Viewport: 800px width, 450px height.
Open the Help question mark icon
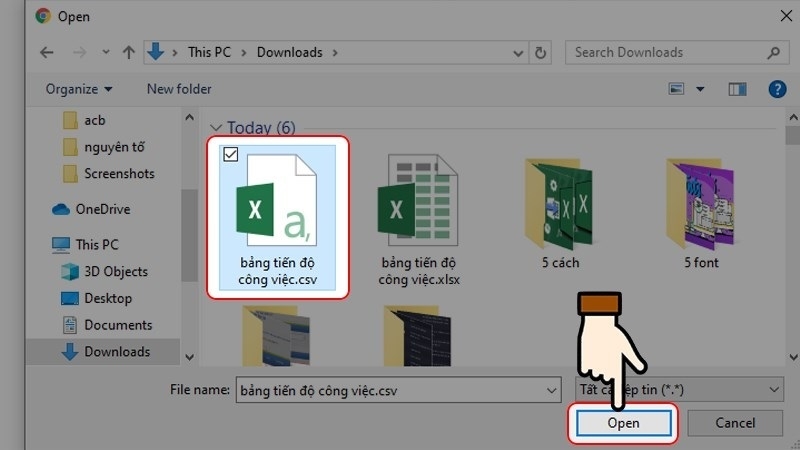[x=776, y=89]
